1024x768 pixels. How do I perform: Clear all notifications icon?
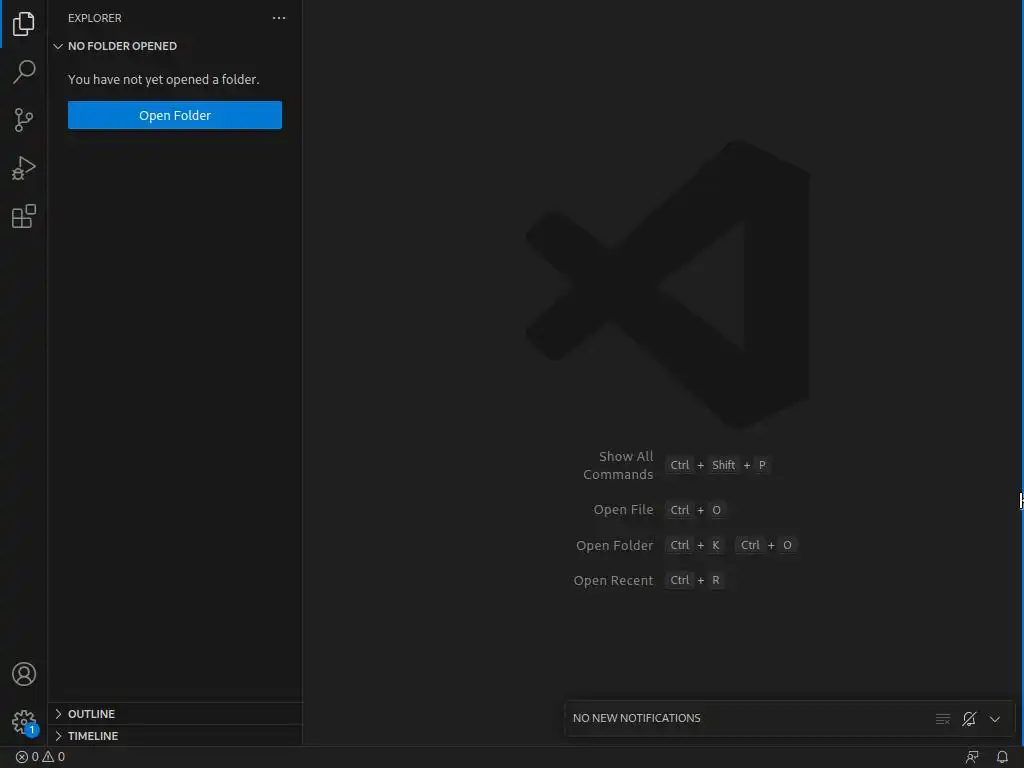pyautogui.click(x=943, y=719)
